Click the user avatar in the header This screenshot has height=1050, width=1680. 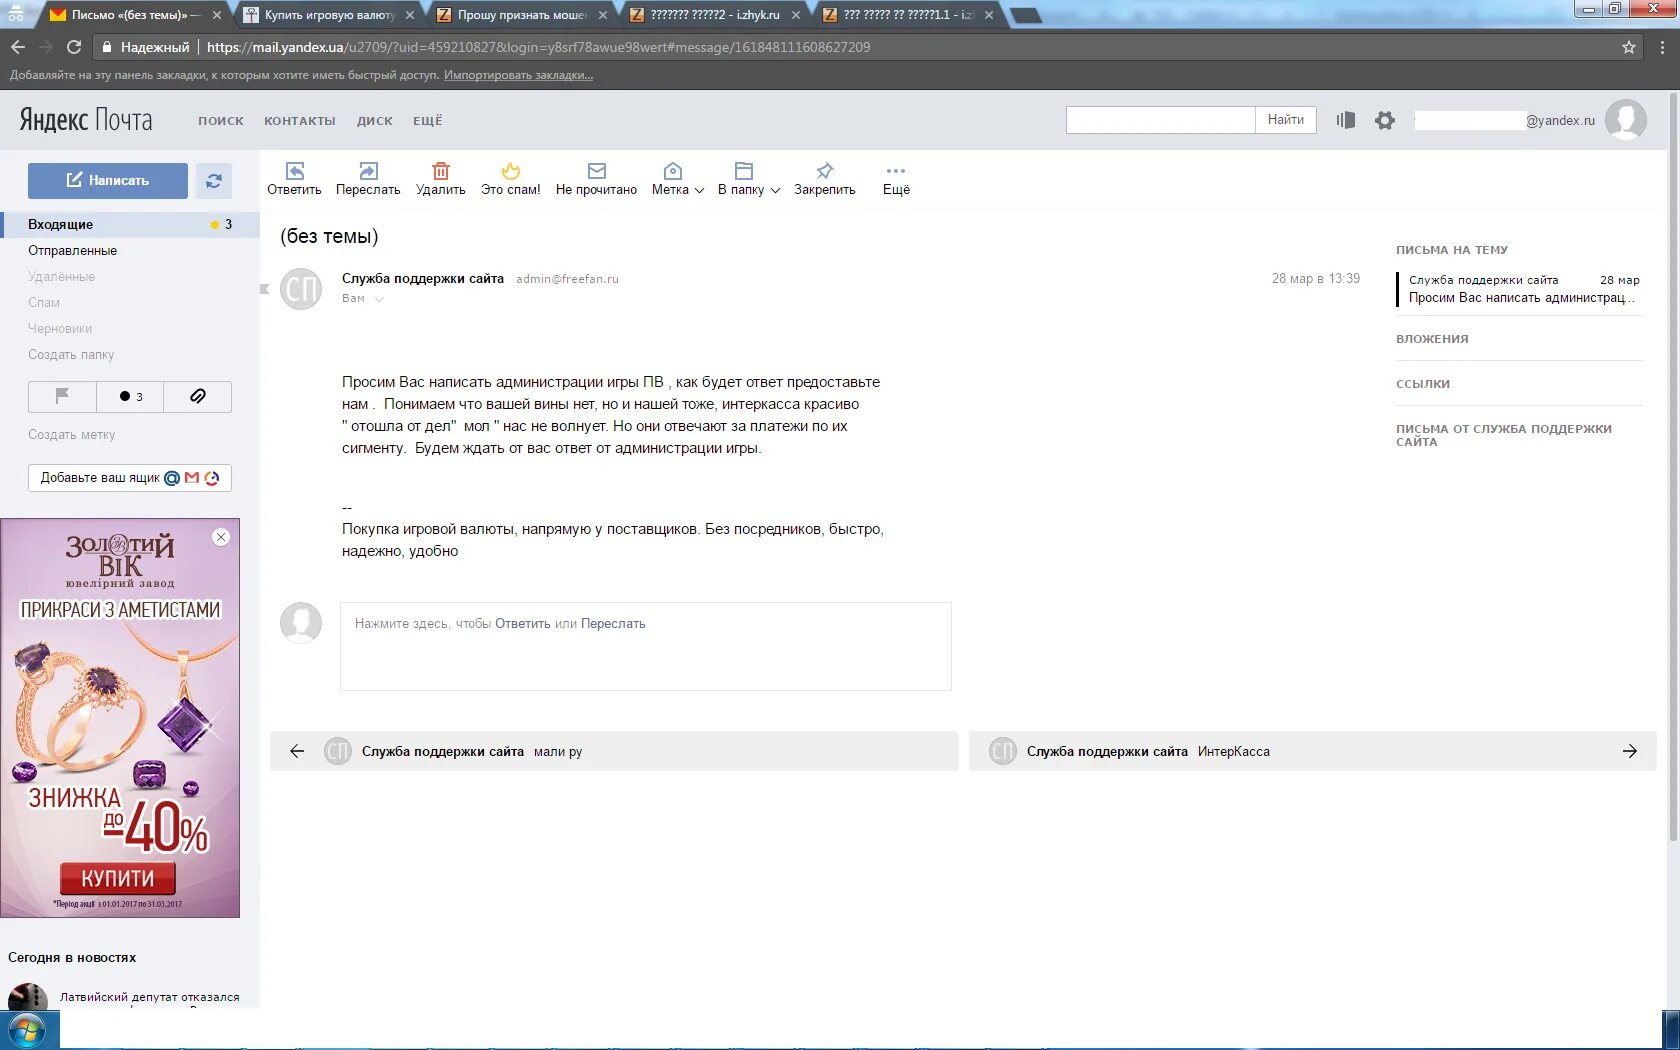click(1626, 120)
